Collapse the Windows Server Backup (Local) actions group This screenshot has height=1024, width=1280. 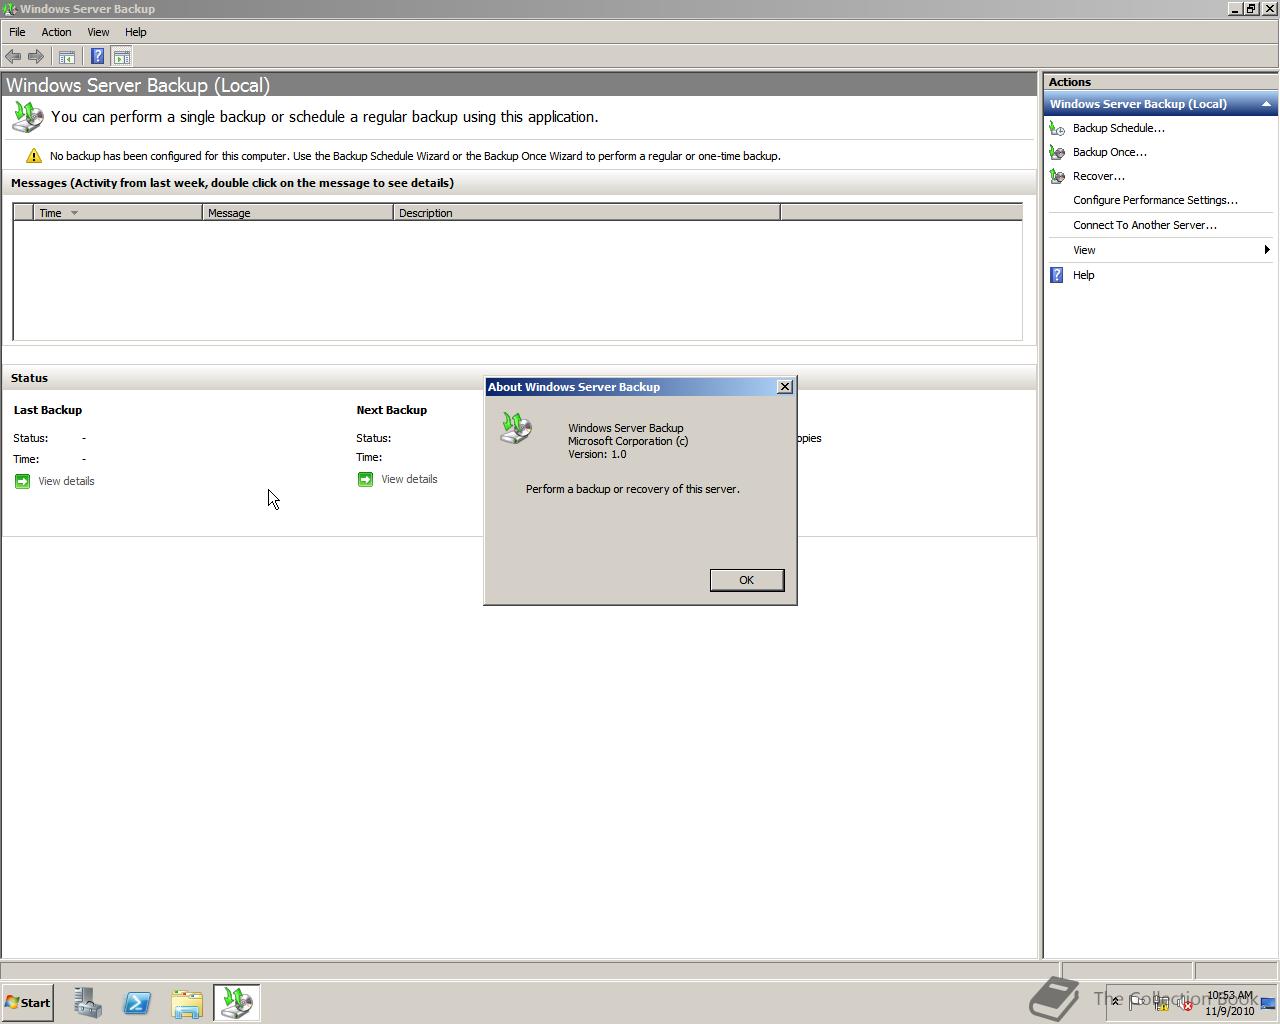pyautogui.click(x=1266, y=104)
